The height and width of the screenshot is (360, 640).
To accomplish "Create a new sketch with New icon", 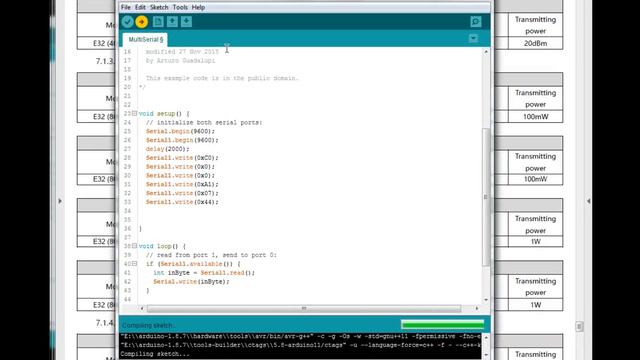I will pos(158,22).
